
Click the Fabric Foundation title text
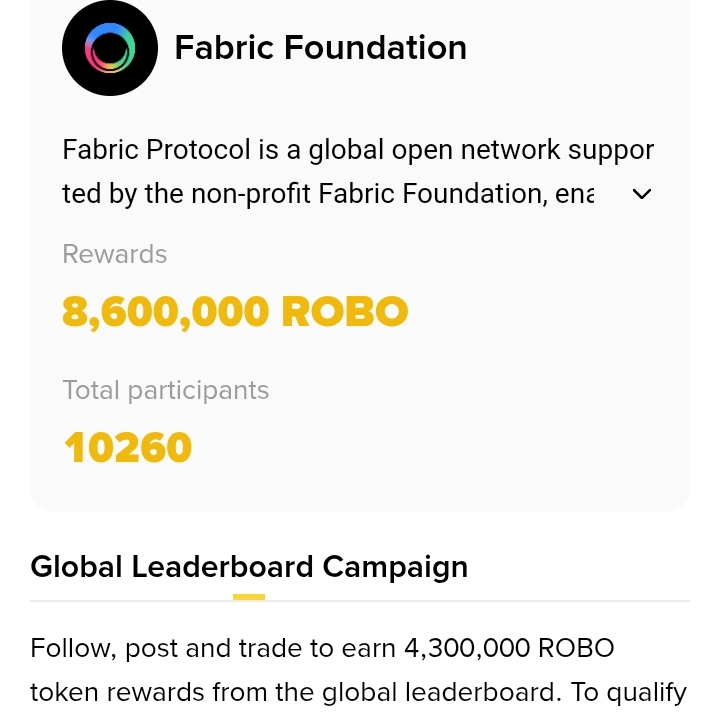(x=321, y=48)
